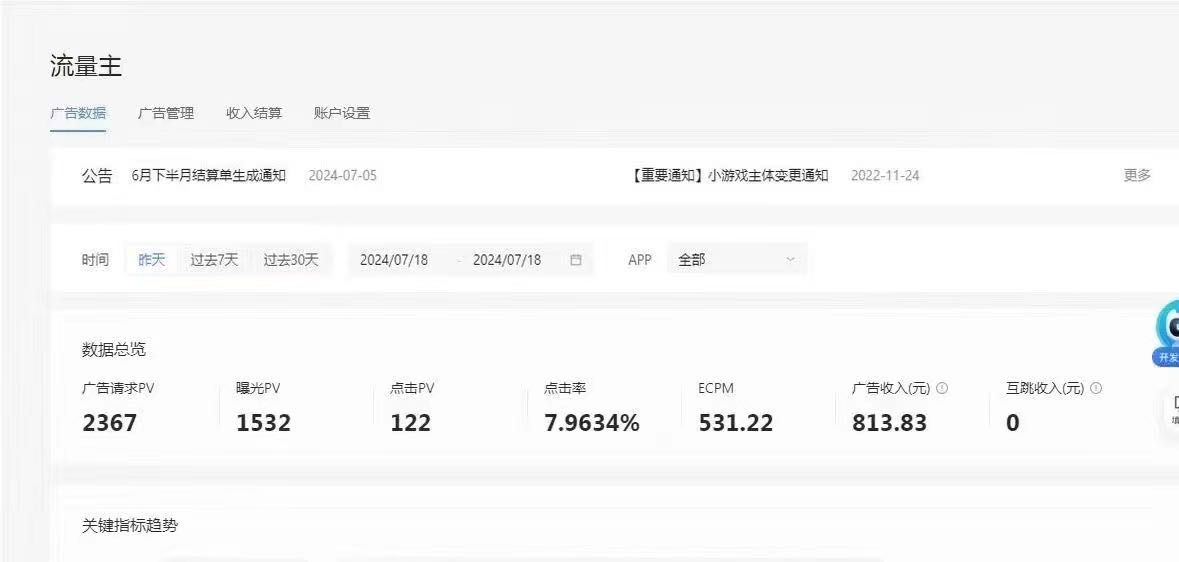Click the 点击PV value 122
1179x562 pixels.
point(411,423)
